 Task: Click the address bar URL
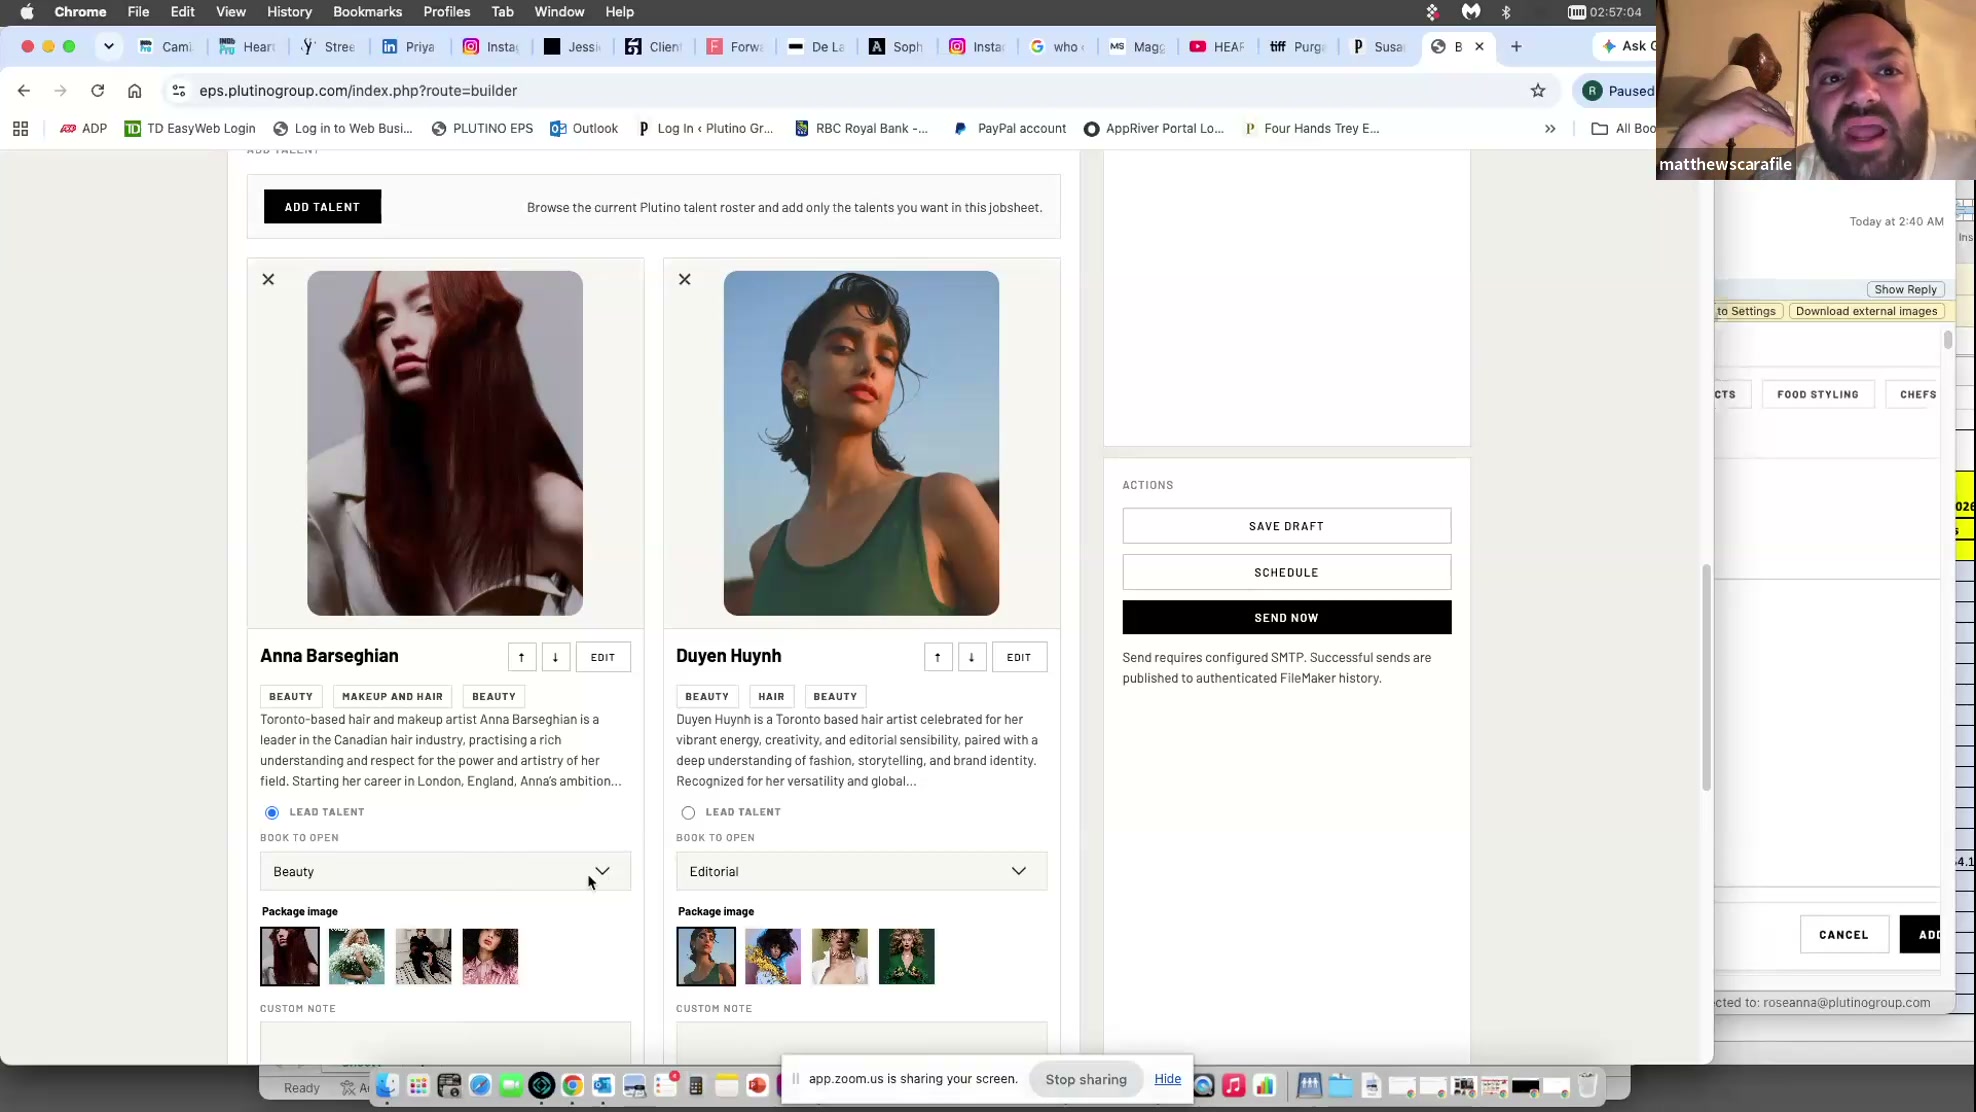click(x=358, y=90)
